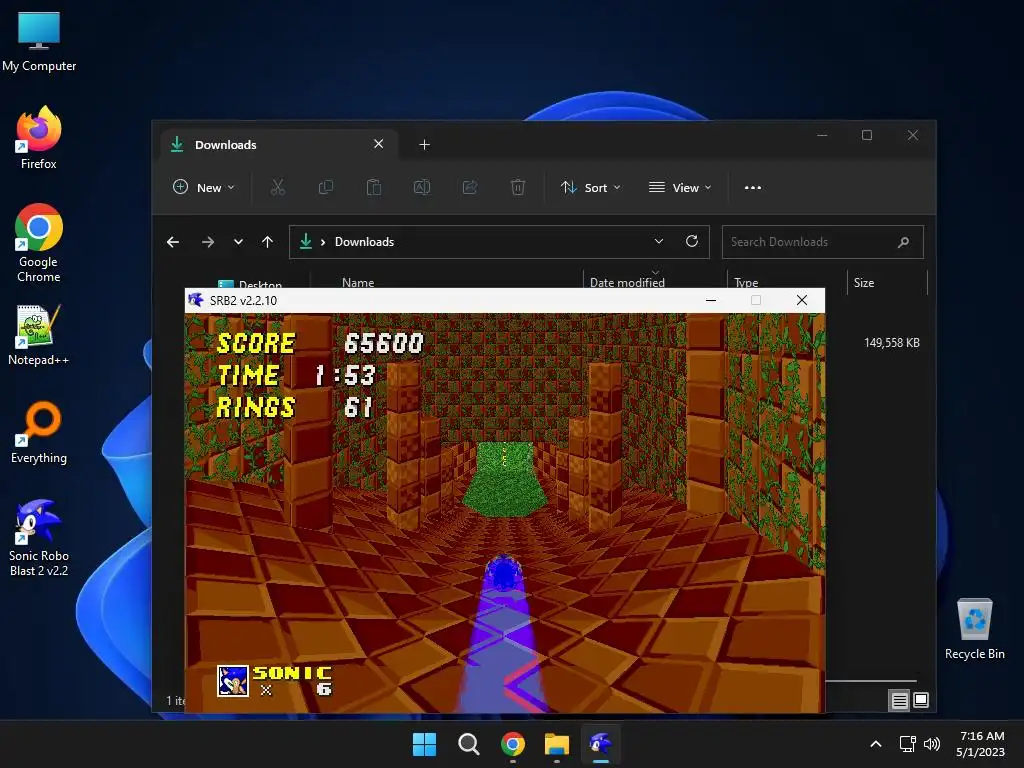This screenshot has width=1024, height=768.
Task: Open taskbar Search
Action: [x=468, y=744]
